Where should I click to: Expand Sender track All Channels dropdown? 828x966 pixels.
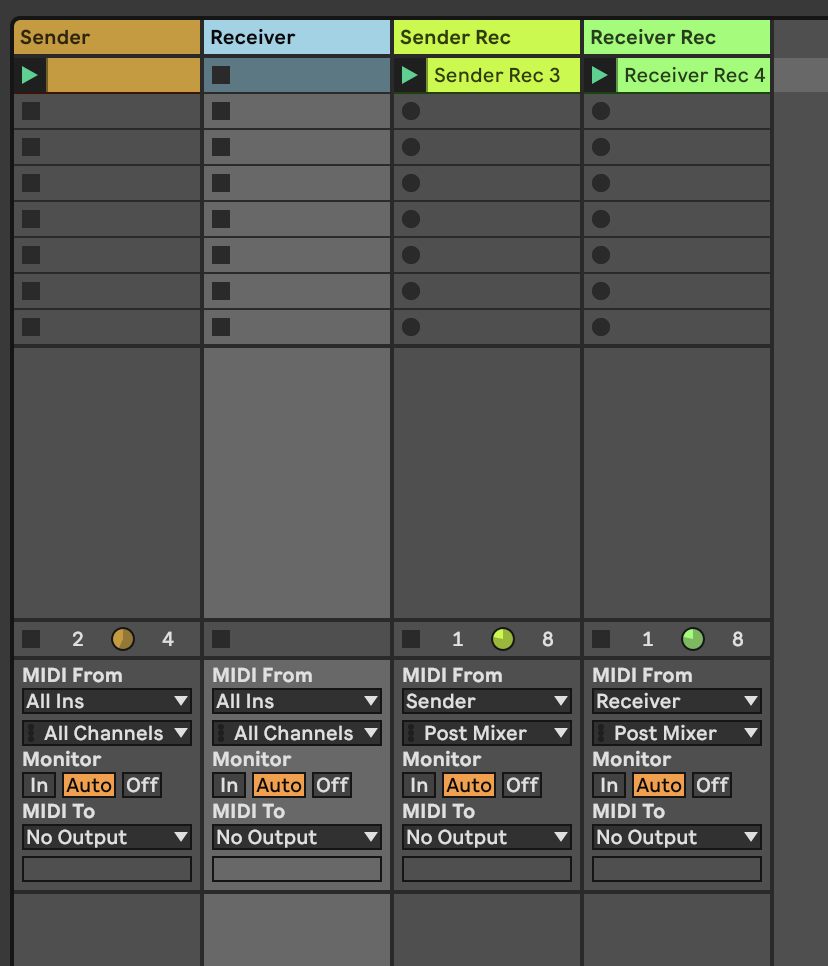point(106,733)
